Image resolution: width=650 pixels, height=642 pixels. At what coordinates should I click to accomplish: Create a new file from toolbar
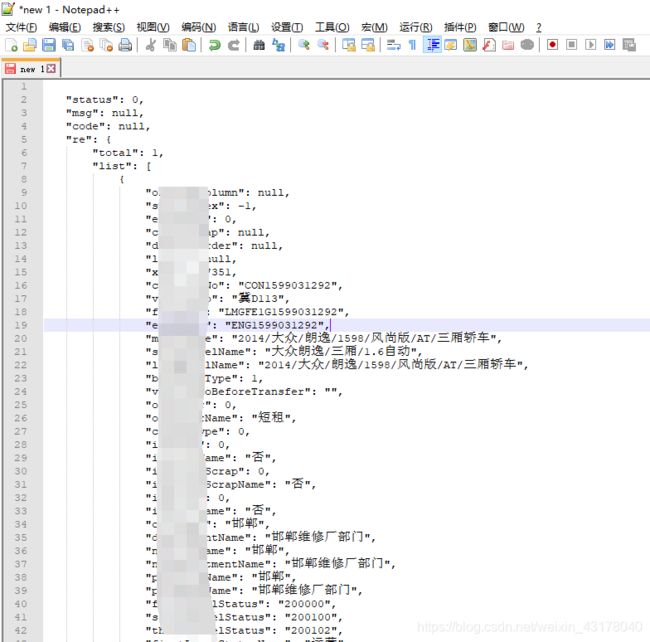11,45
